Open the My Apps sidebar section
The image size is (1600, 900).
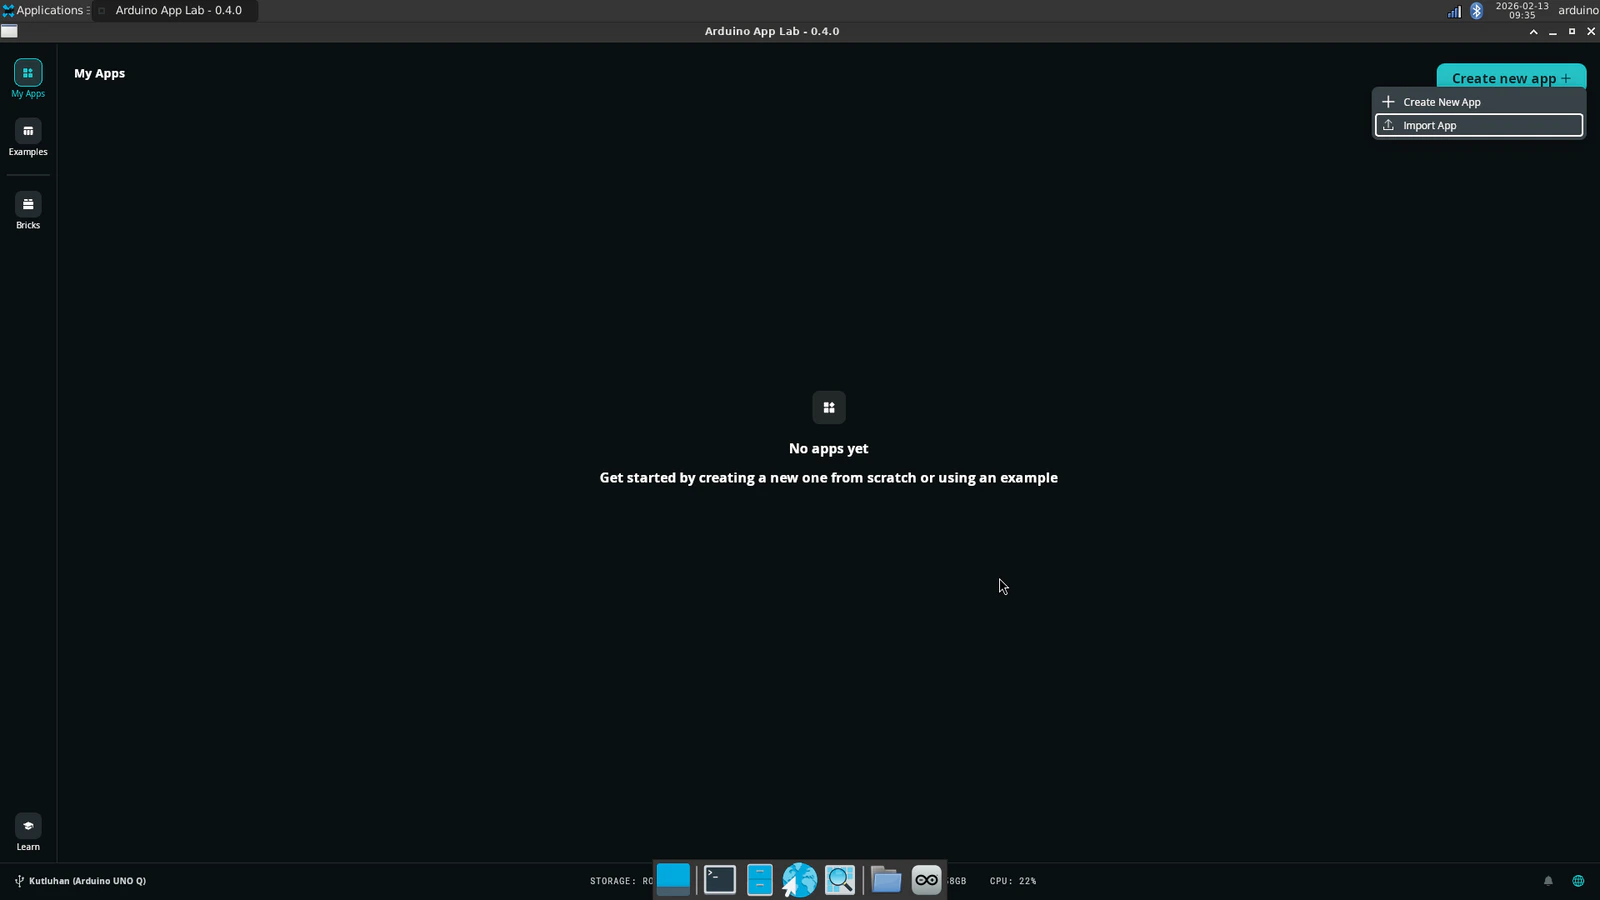pyautogui.click(x=28, y=79)
